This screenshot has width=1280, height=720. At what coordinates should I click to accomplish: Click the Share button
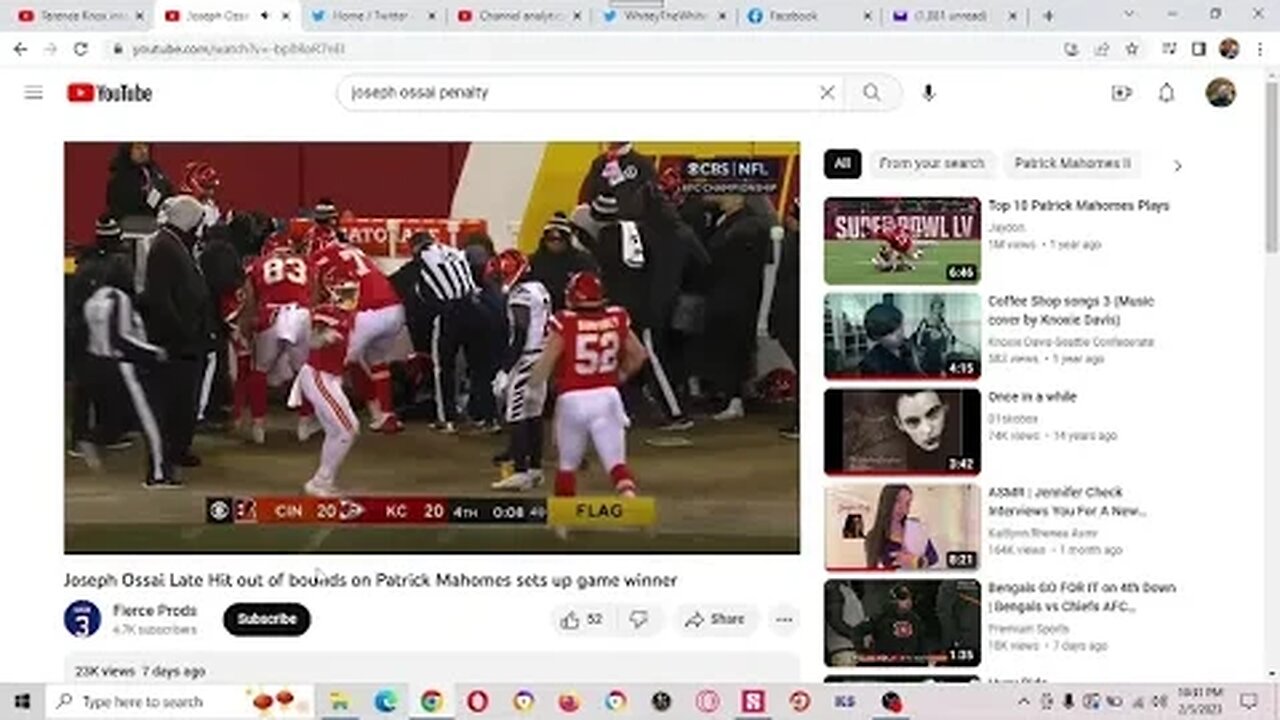(x=714, y=620)
